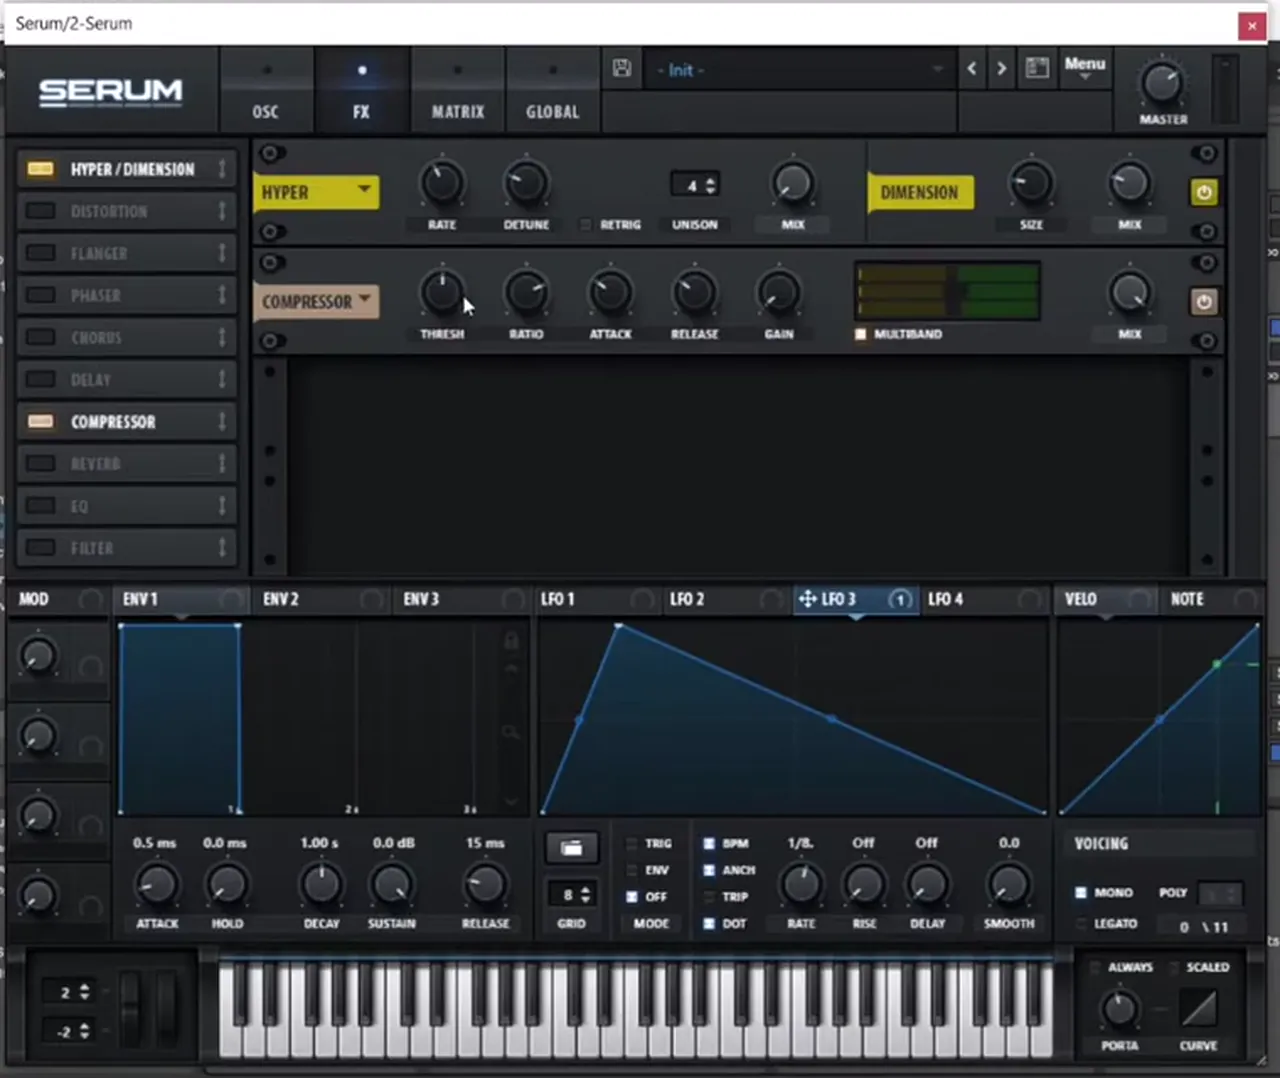1280x1078 pixels.
Task: Click the Dimension Size knob
Action: point(1031,183)
